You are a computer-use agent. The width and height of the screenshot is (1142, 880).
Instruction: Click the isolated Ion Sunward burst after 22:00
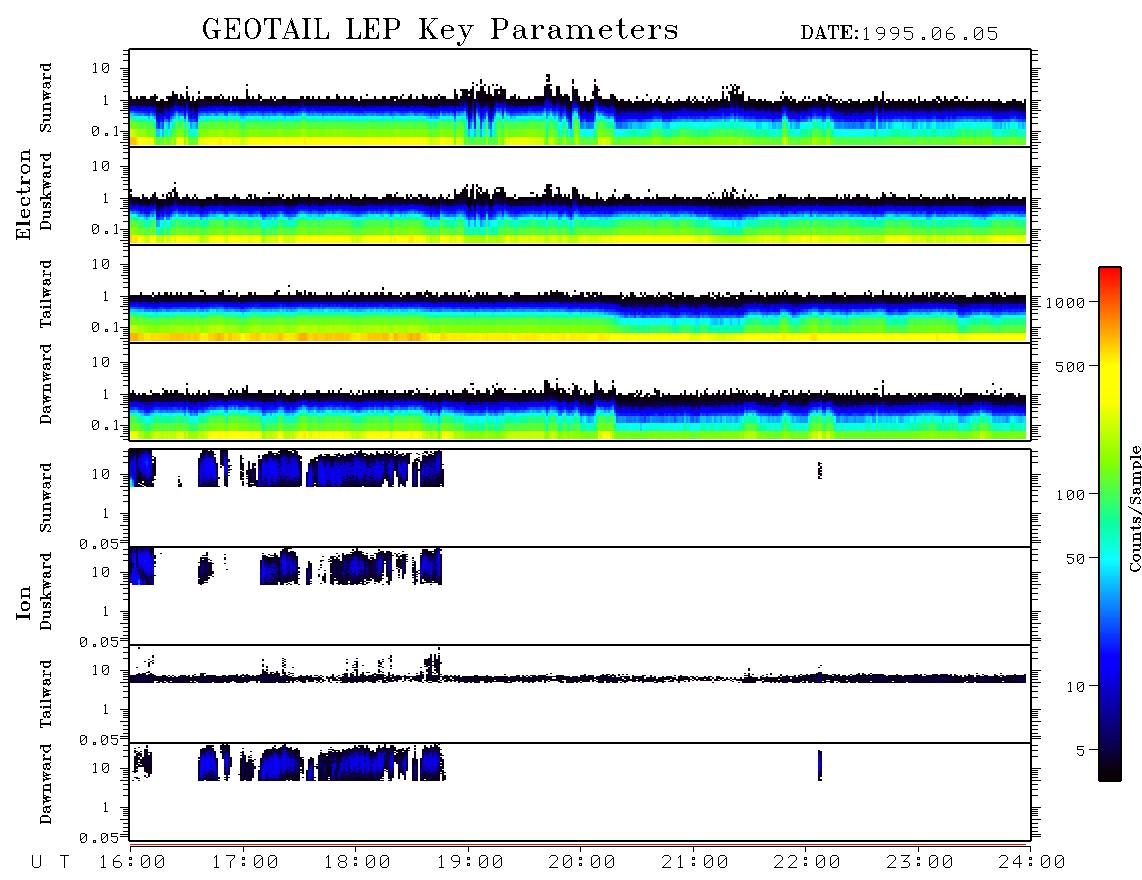(x=820, y=470)
